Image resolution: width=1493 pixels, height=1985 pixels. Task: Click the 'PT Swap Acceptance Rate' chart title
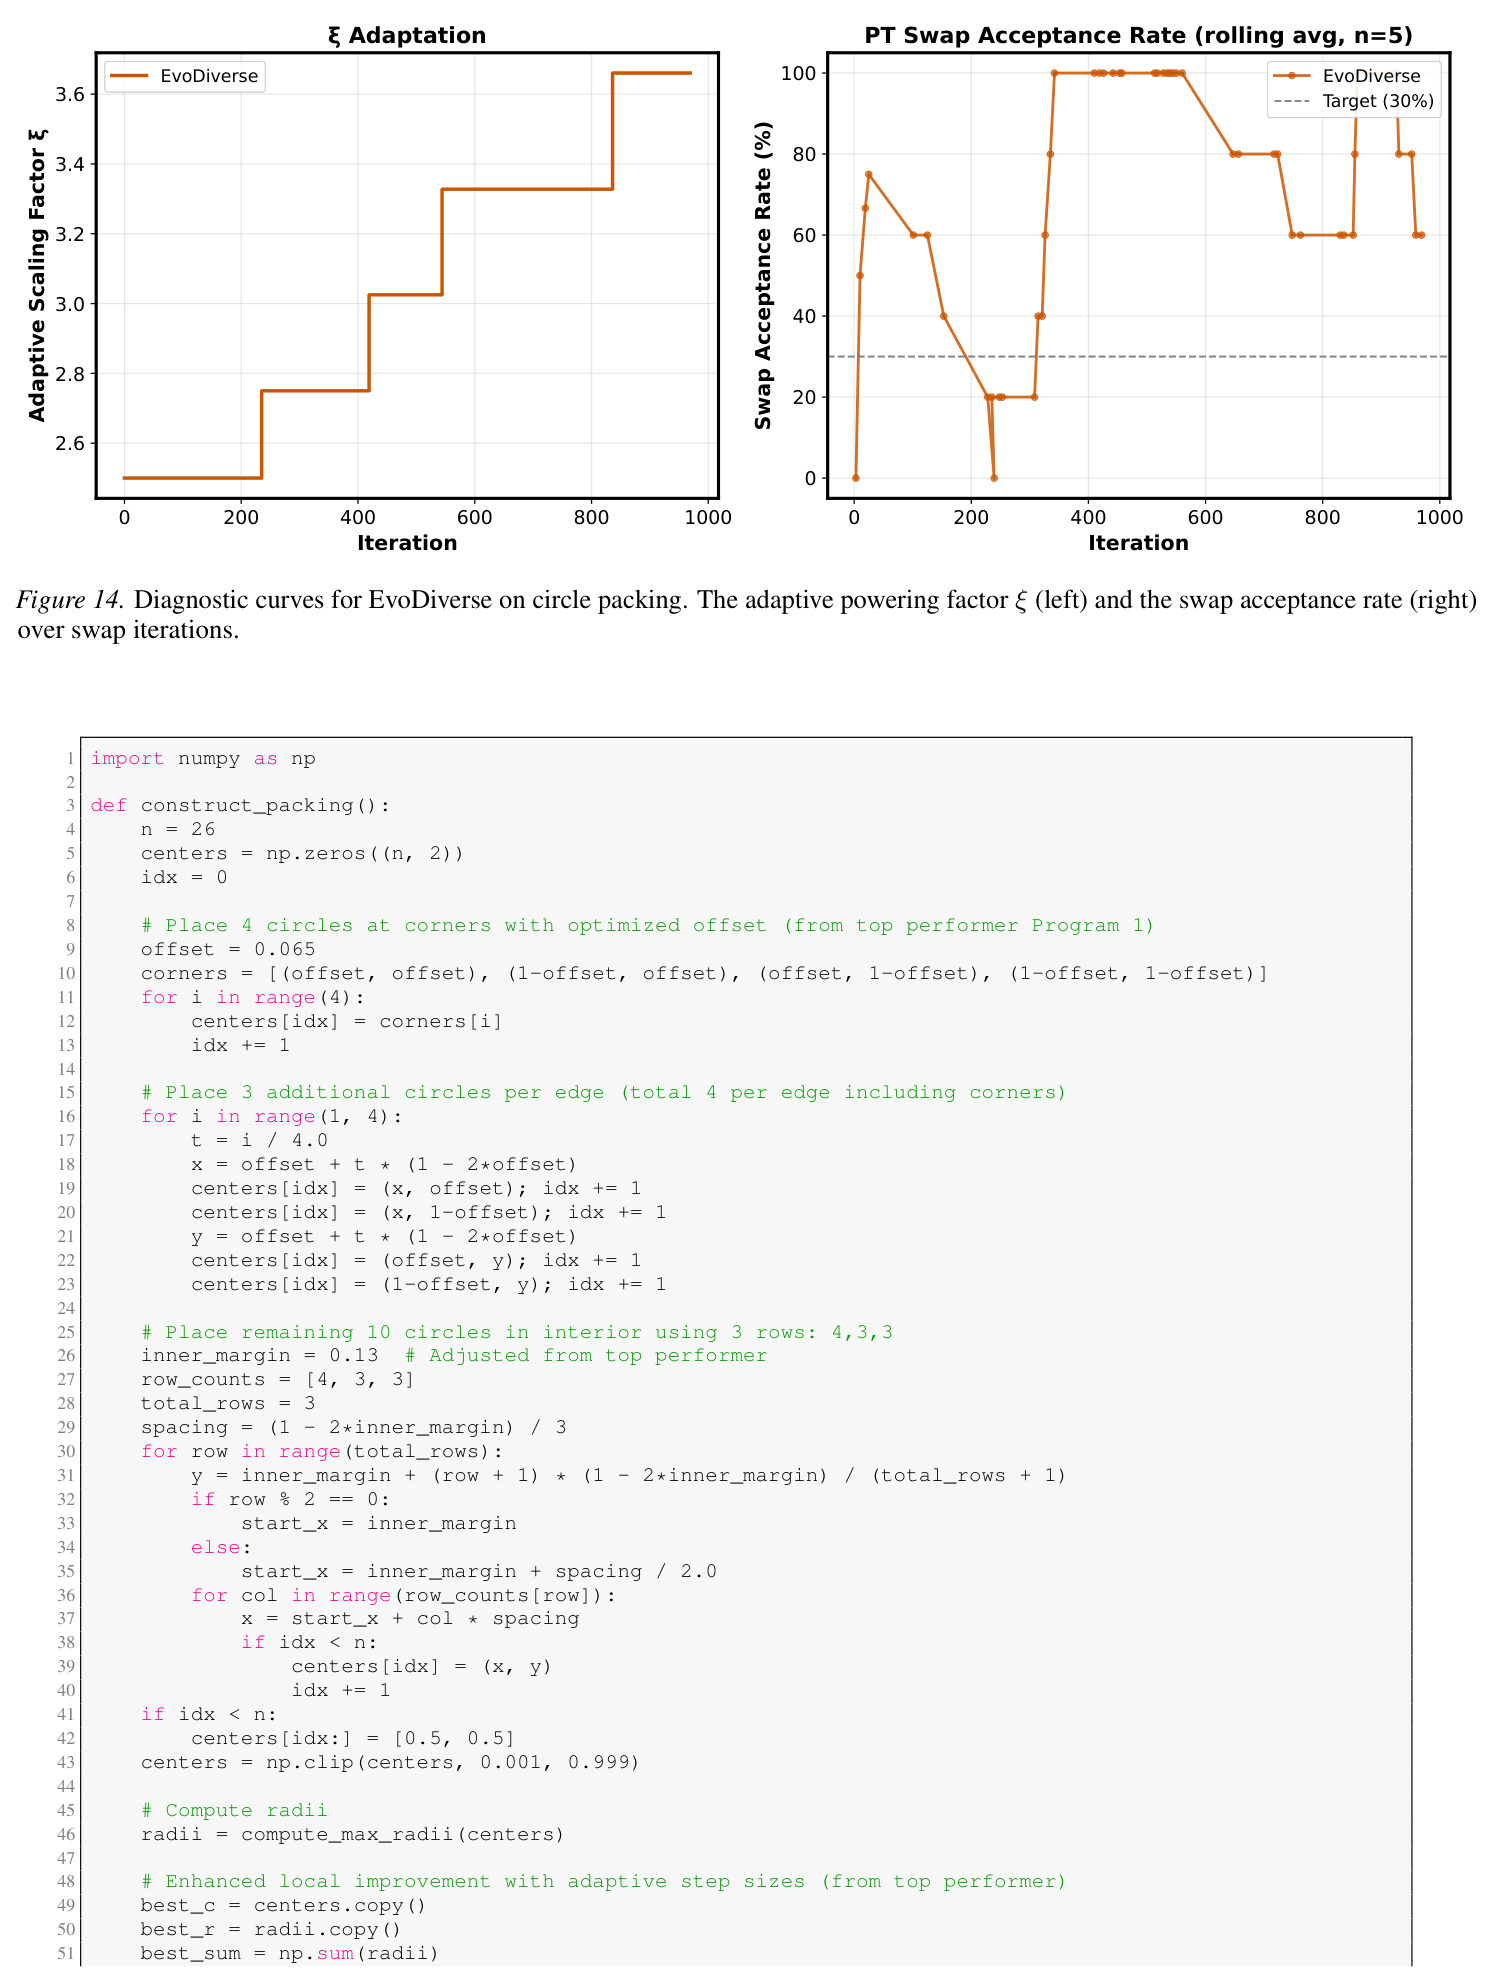pos(1138,36)
